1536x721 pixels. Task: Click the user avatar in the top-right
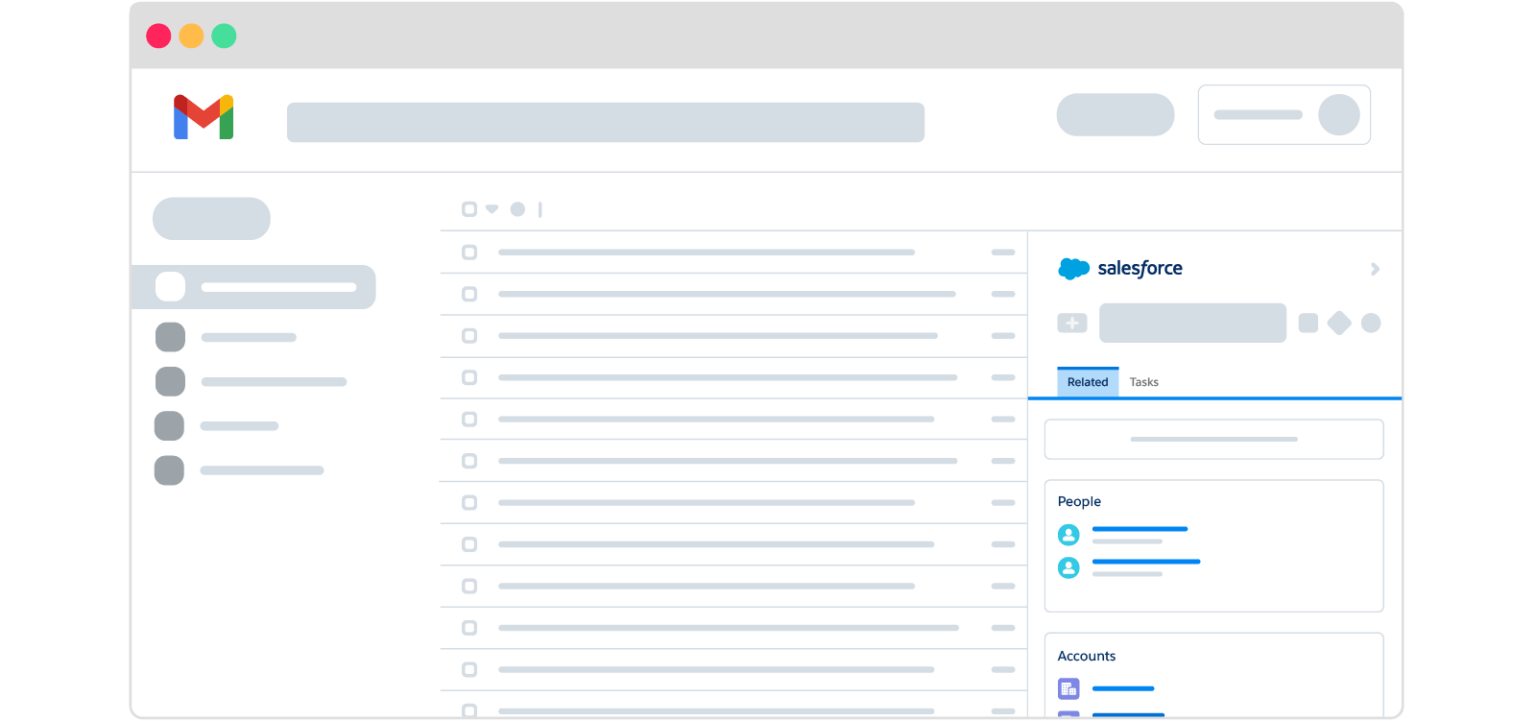click(x=1339, y=114)
